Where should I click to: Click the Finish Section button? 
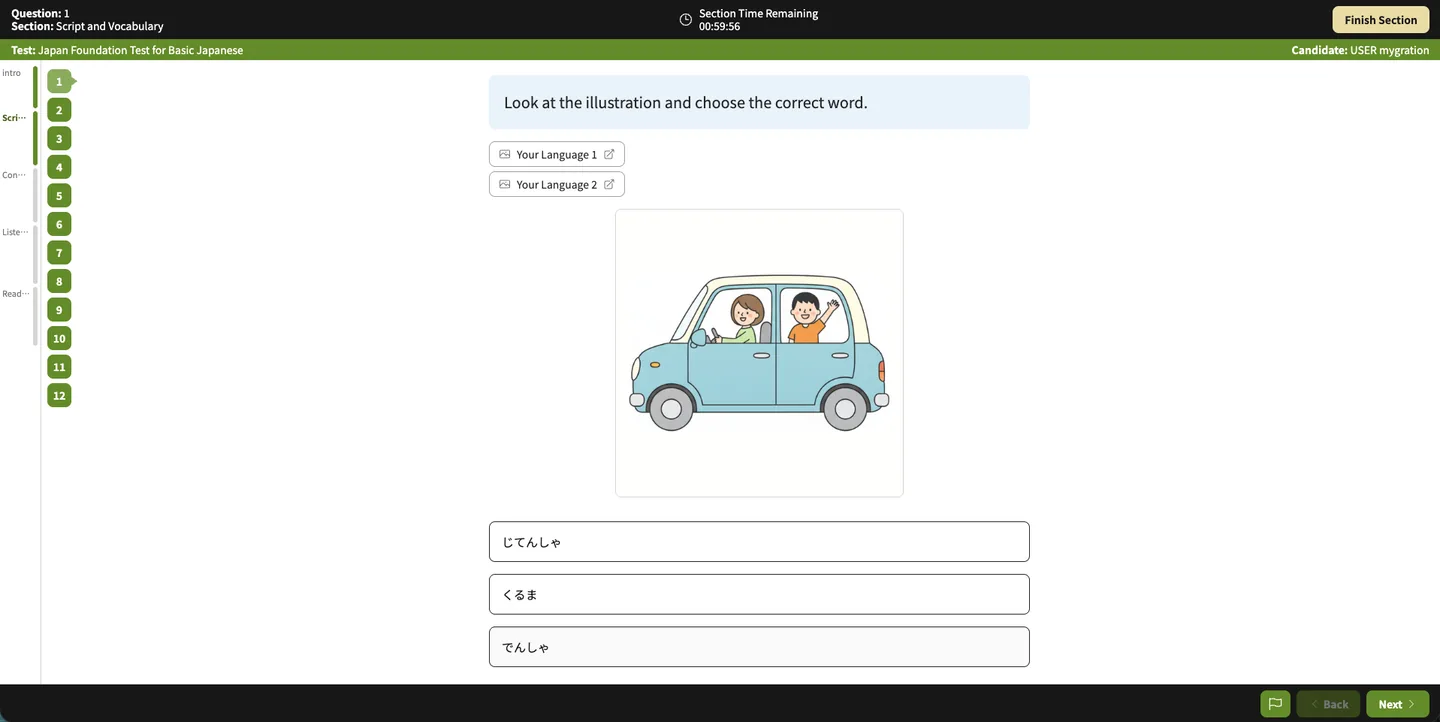1380,20
